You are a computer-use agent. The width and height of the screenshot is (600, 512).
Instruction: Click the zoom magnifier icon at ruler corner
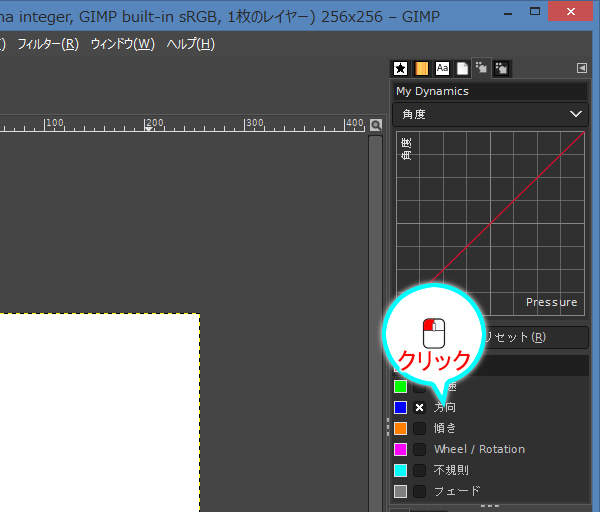376,125
